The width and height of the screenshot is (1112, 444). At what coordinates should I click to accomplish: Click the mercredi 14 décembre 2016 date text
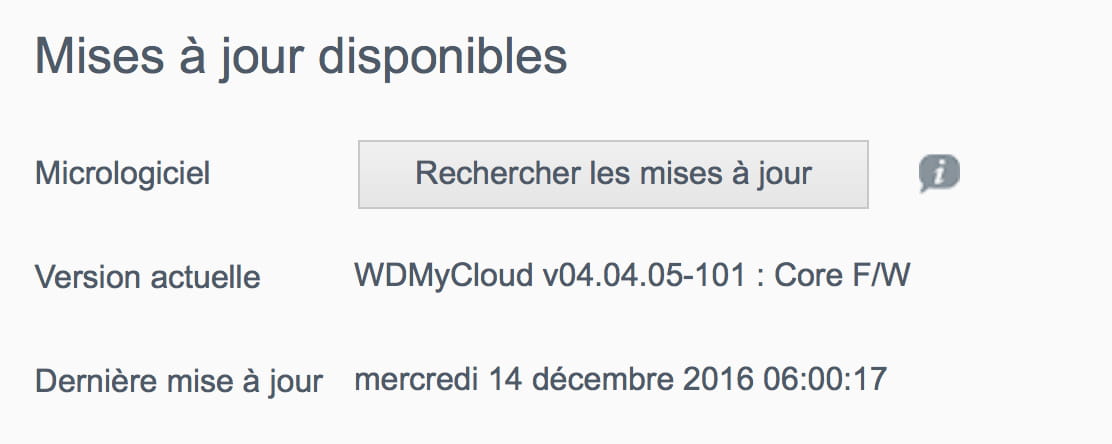click(x=553, y=379)
